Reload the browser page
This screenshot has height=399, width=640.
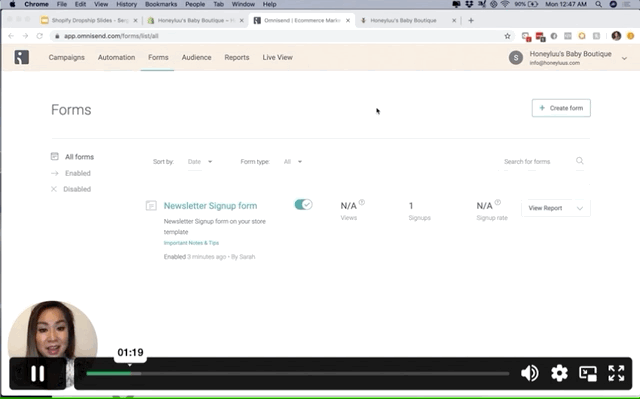point(40,36)
